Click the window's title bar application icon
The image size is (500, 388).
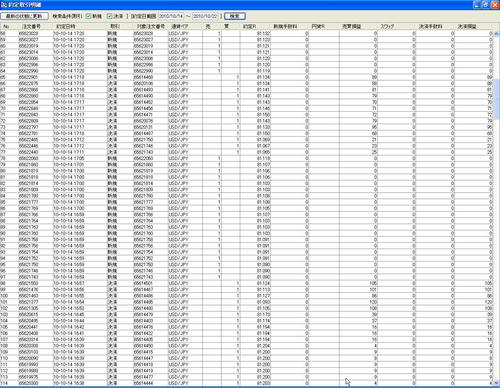pos(4,5)
